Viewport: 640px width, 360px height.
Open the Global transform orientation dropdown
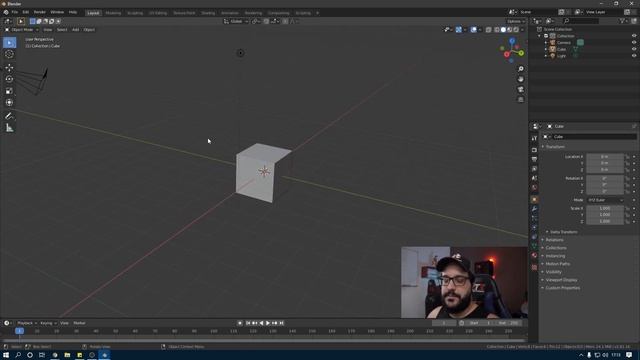click(x=236, y=21)
